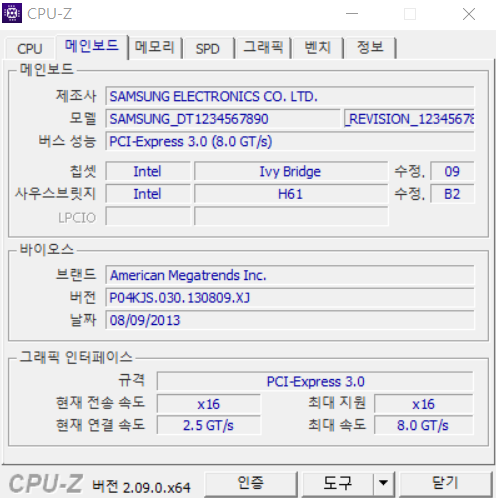This screenshot has height=498, width=496.
Task: Click the 제조사 label
Action: pos(76,96)
